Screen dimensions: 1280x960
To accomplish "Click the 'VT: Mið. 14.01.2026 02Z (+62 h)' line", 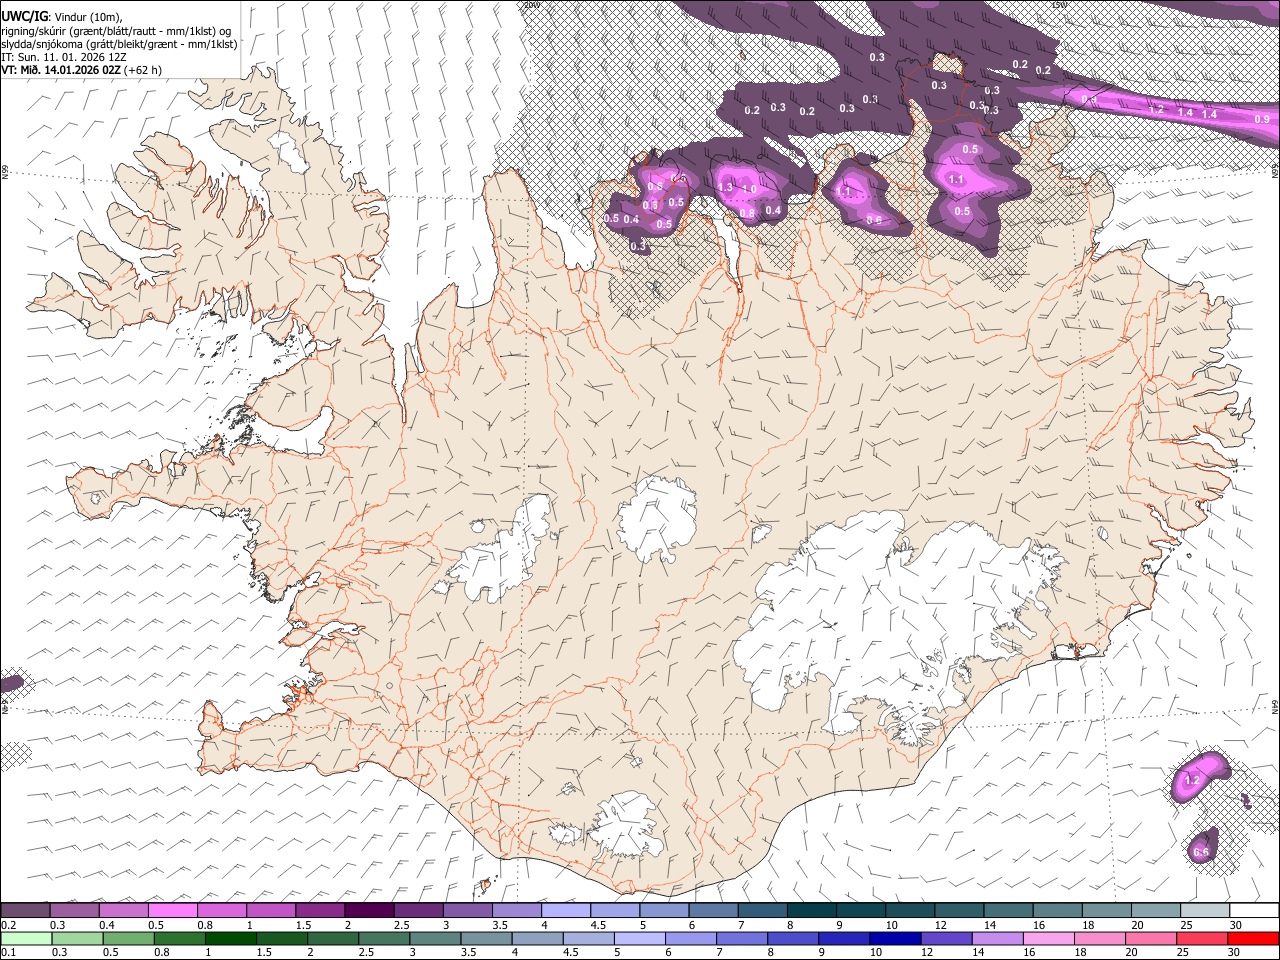I will pyautogui.click(x=81, y=70).
